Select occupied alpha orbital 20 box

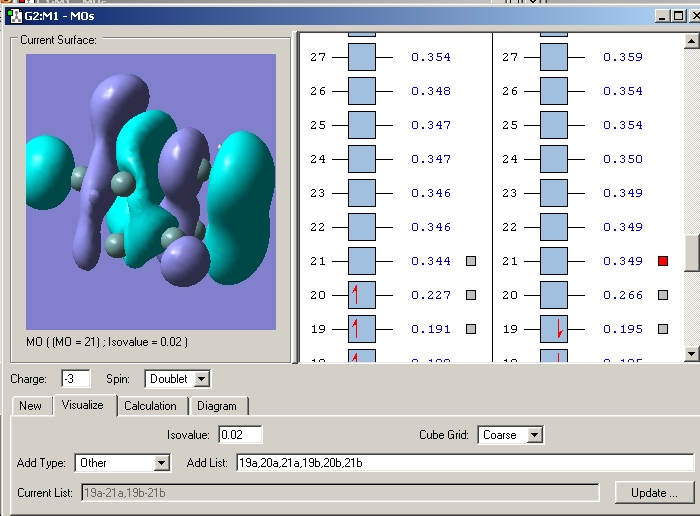[x=362, y=295]
